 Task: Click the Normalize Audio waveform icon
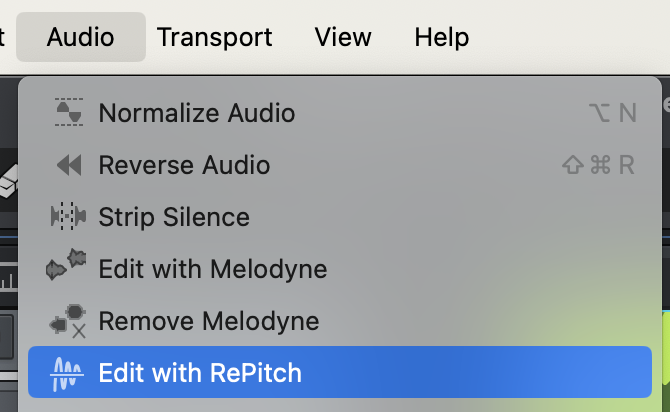68,113
